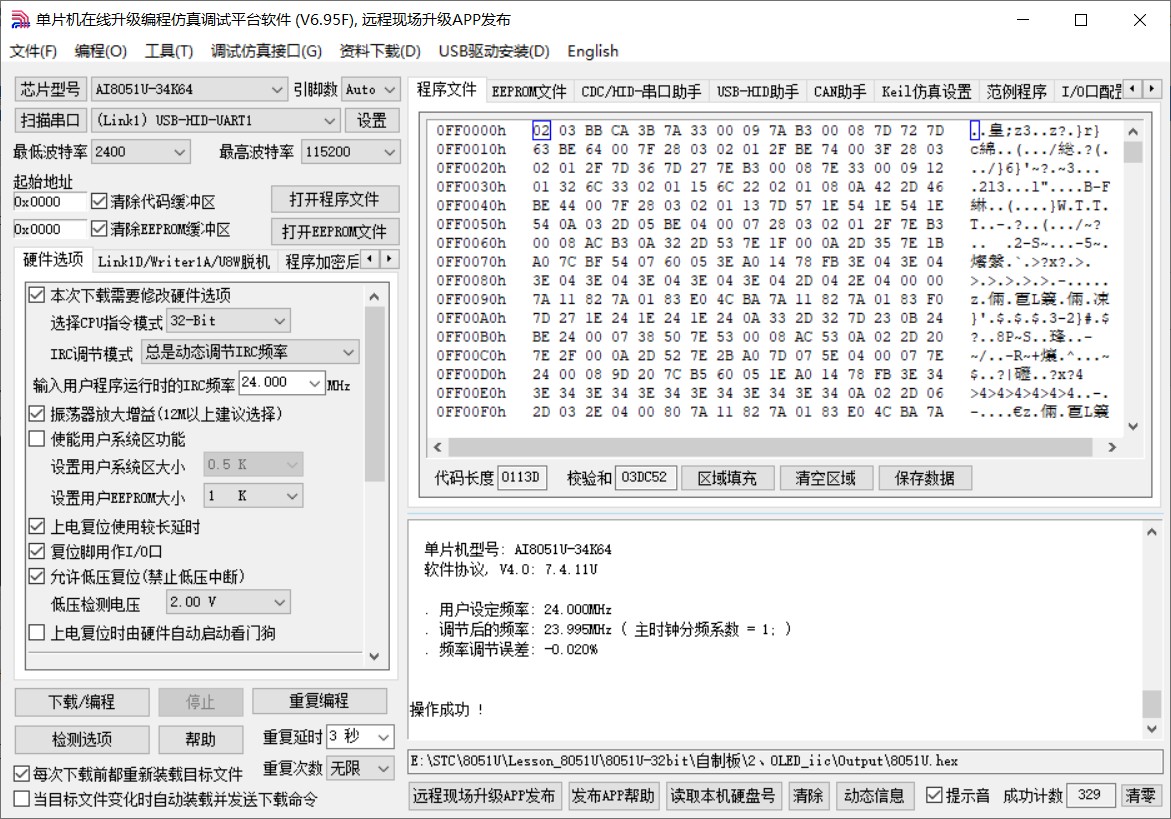
Task: Switch to USB-HID助手 tab
Action: coord(757,92)
